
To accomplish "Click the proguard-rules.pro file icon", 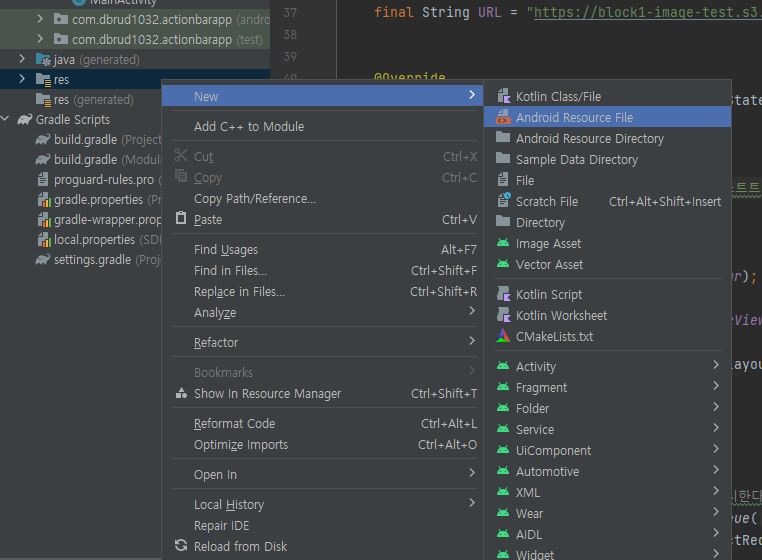I will click(43, 179).
